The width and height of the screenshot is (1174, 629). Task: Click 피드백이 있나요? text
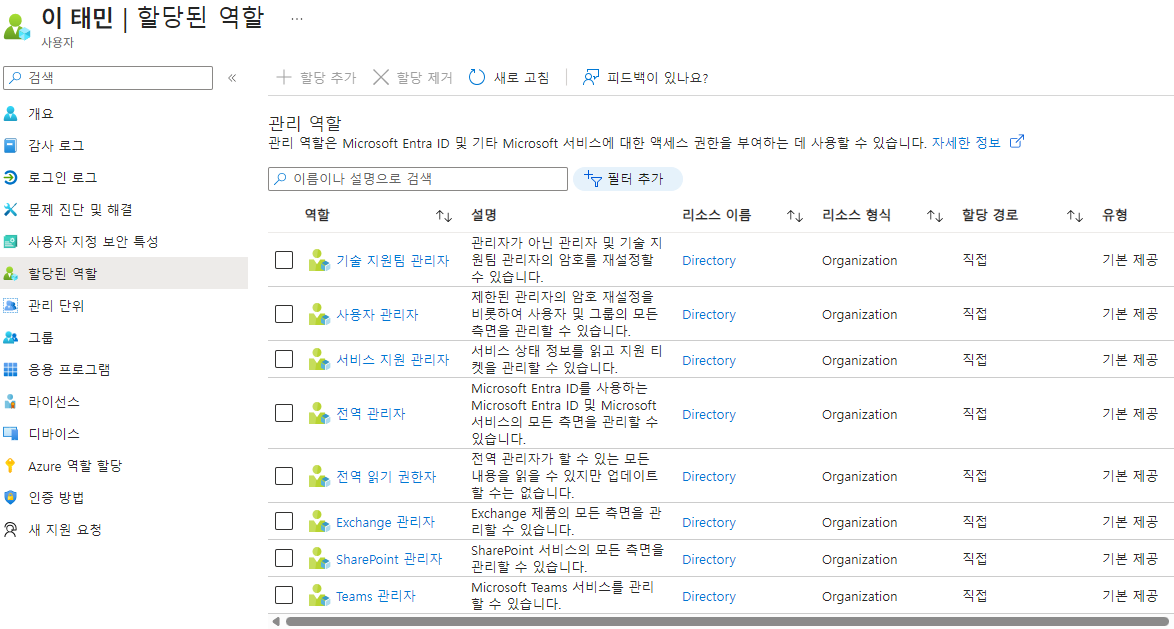657,78
